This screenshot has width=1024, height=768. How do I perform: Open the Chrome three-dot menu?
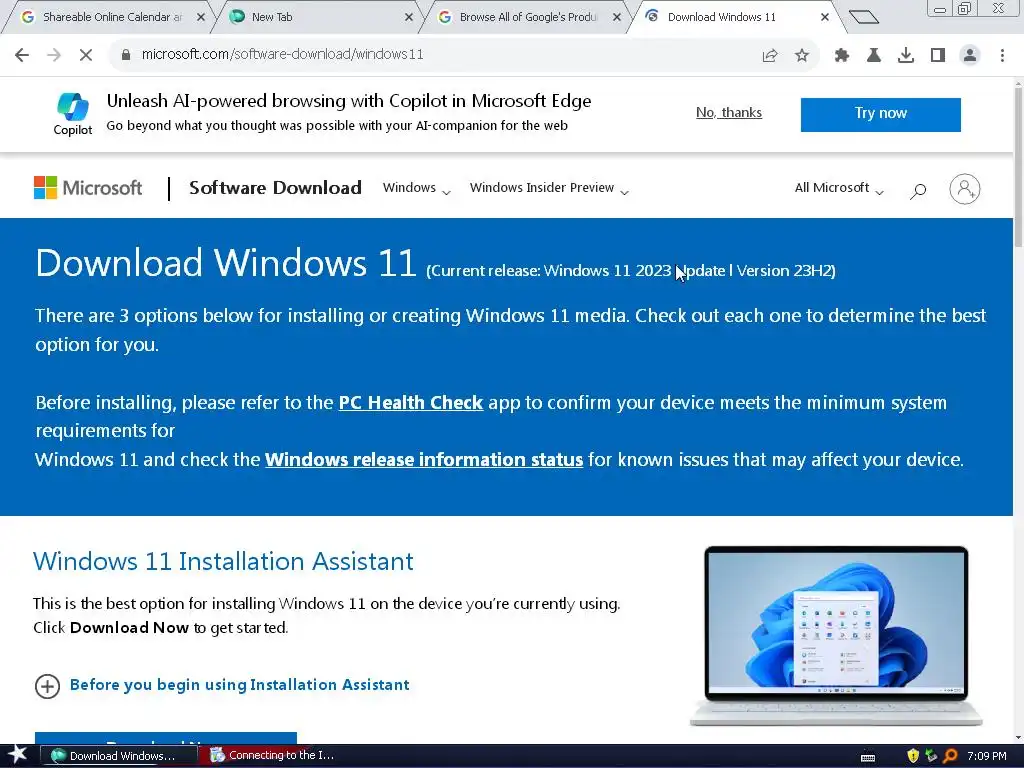click(1002, 56)
